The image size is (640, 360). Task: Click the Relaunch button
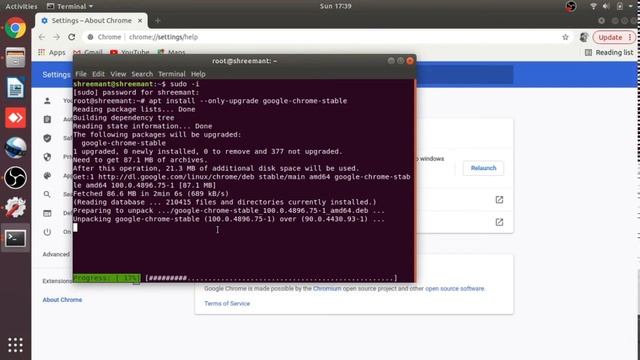(x=483, y=168)
